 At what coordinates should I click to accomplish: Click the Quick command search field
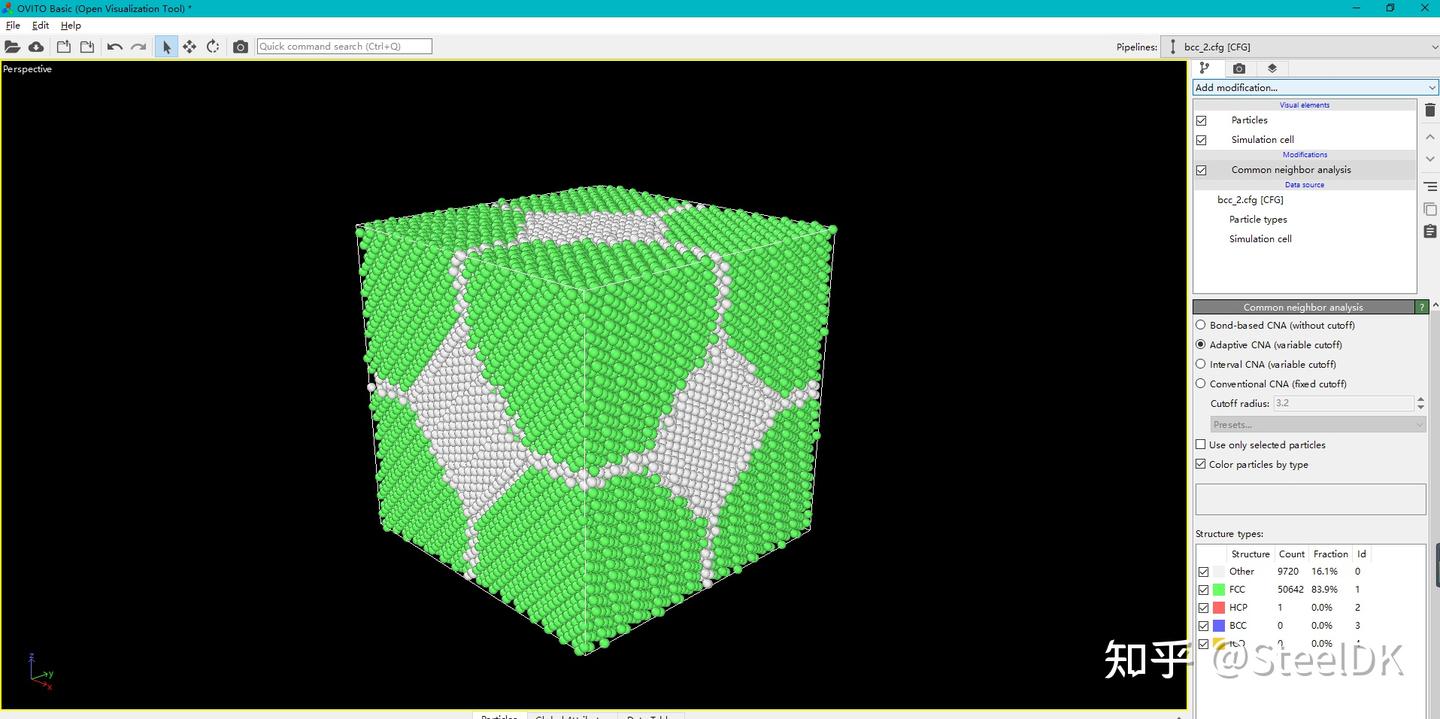pos(344,46)
